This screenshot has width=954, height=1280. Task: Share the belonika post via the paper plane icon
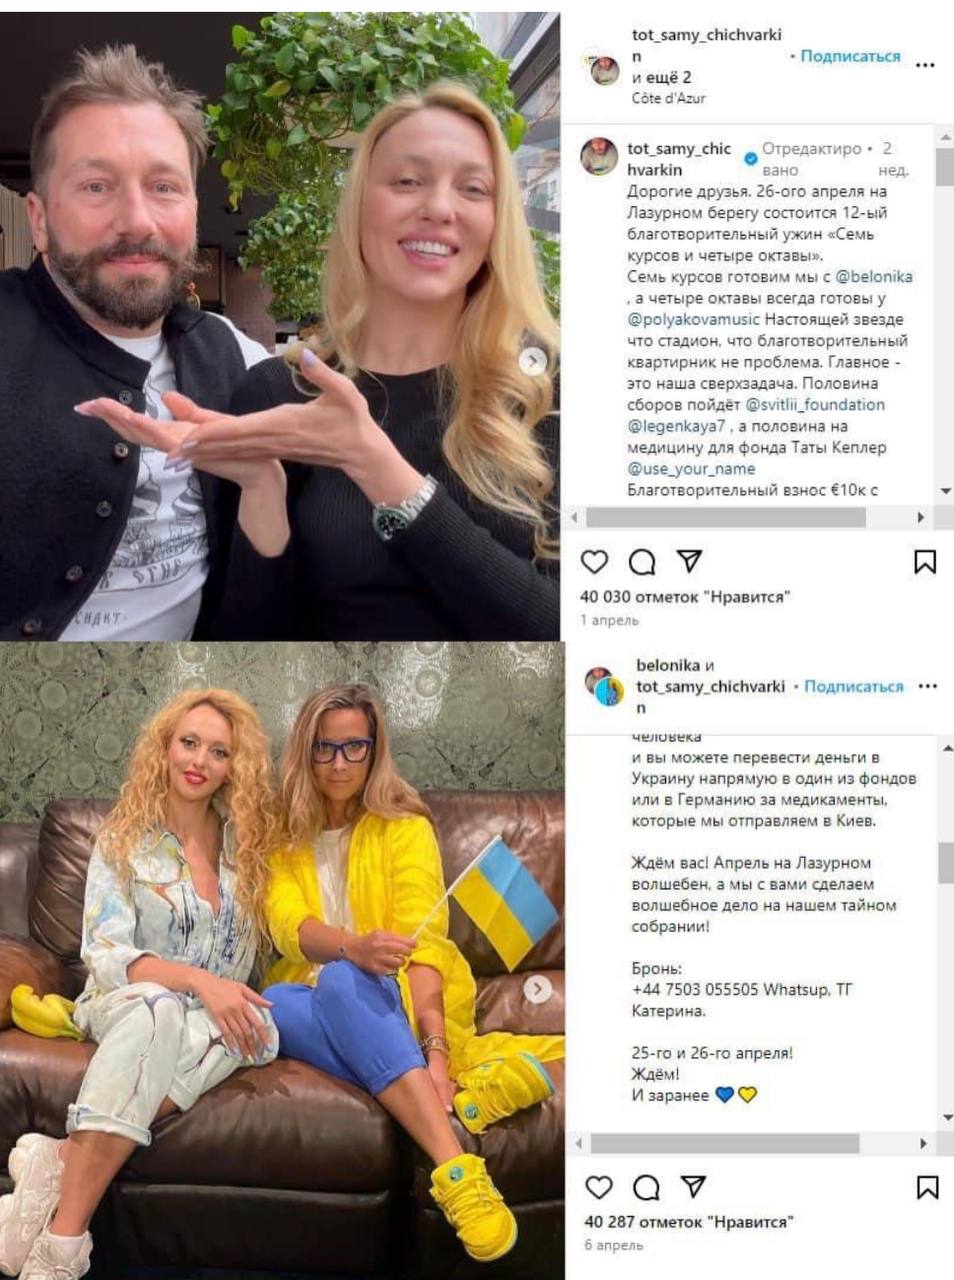(694, 1186)
